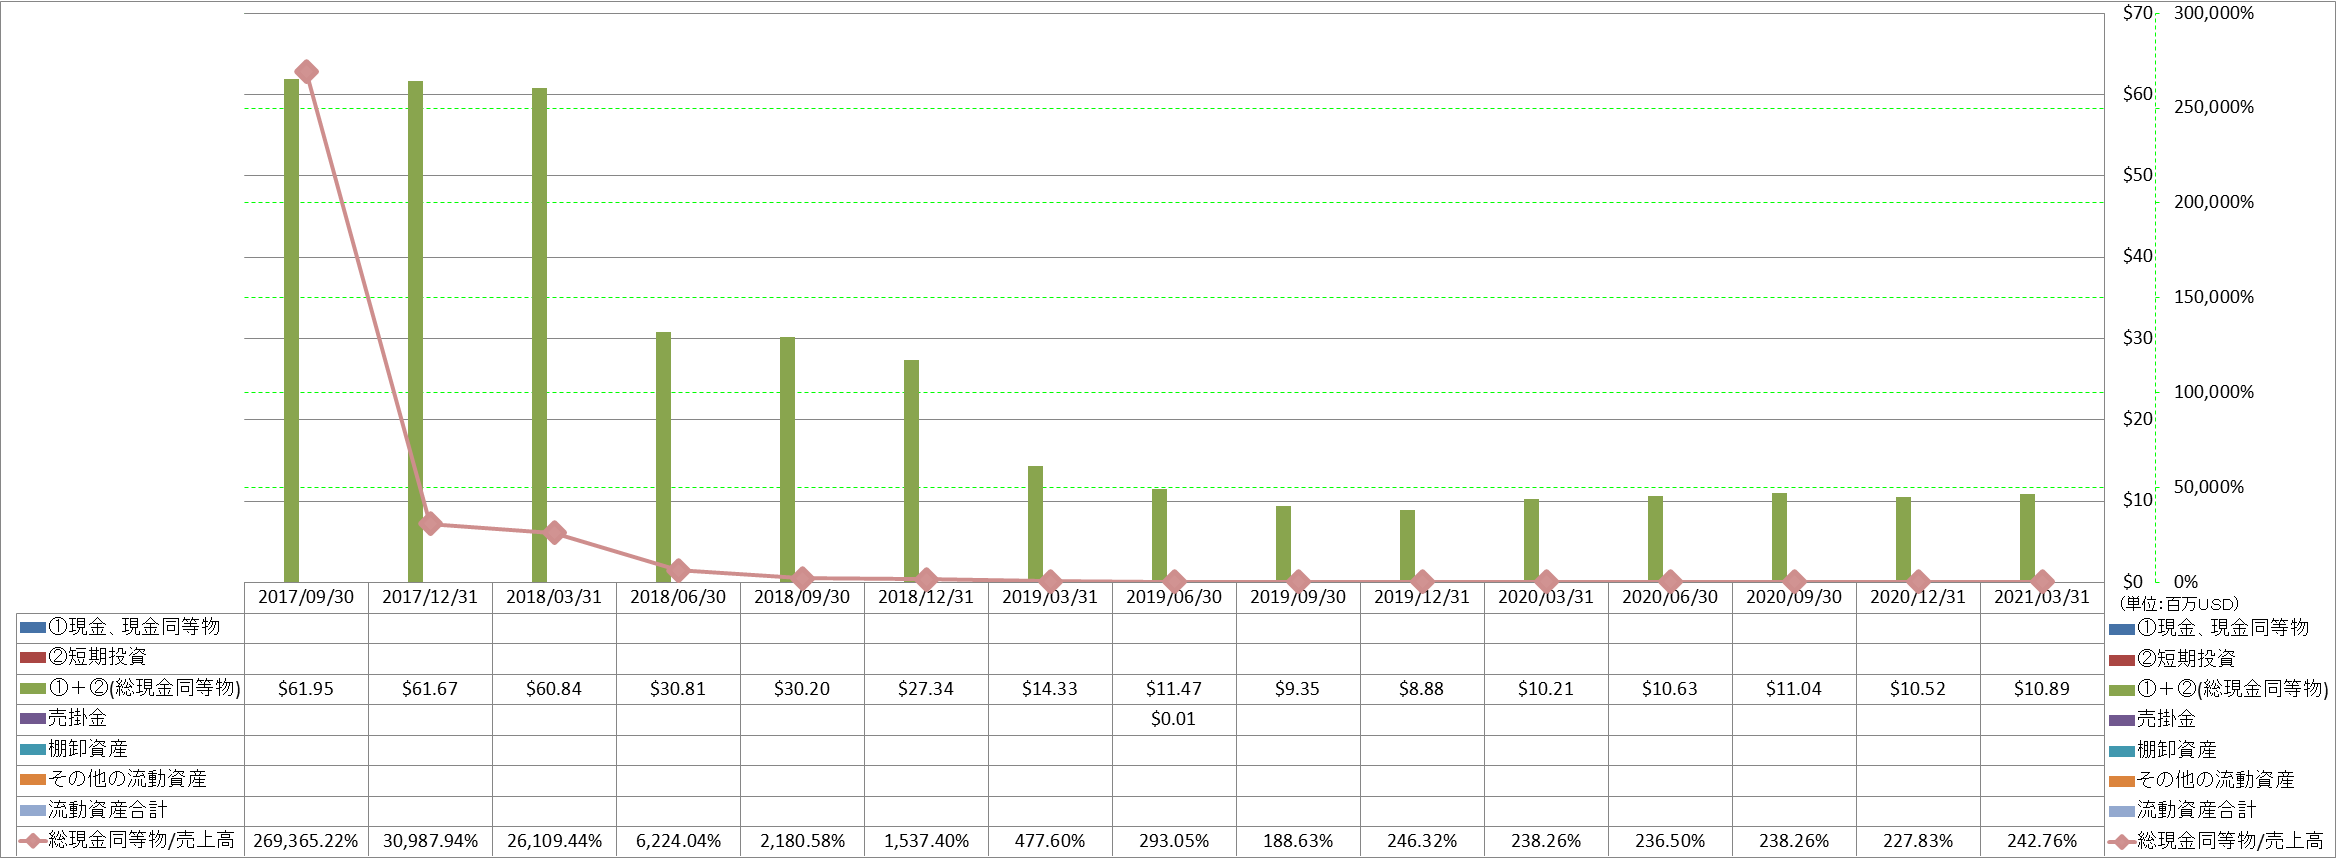Click the $11.47 cell
The width and height of the screenshot is (2336, 858).
1174,689
